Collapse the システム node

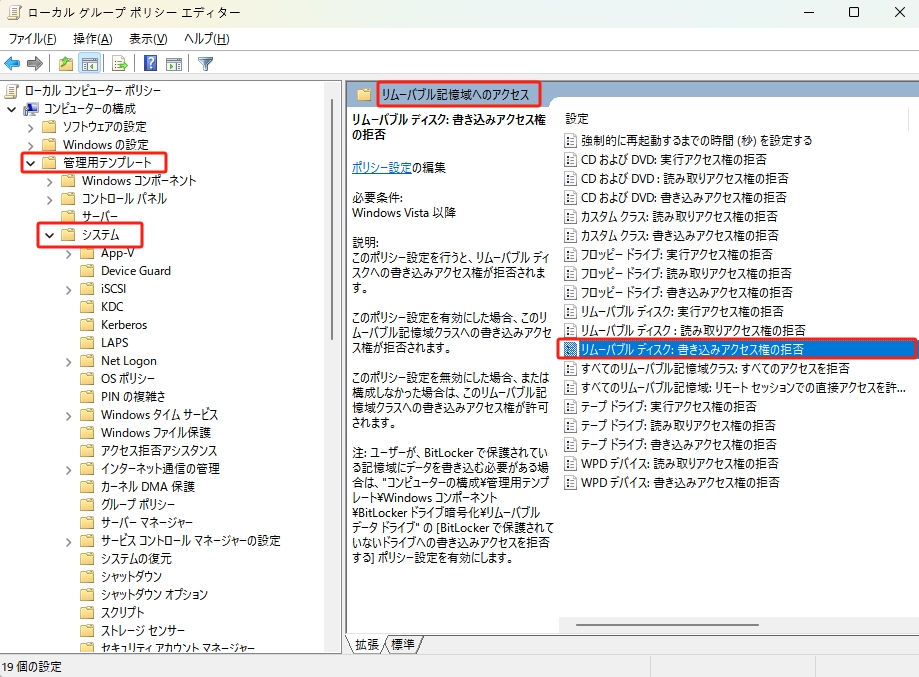coord(47,235)
